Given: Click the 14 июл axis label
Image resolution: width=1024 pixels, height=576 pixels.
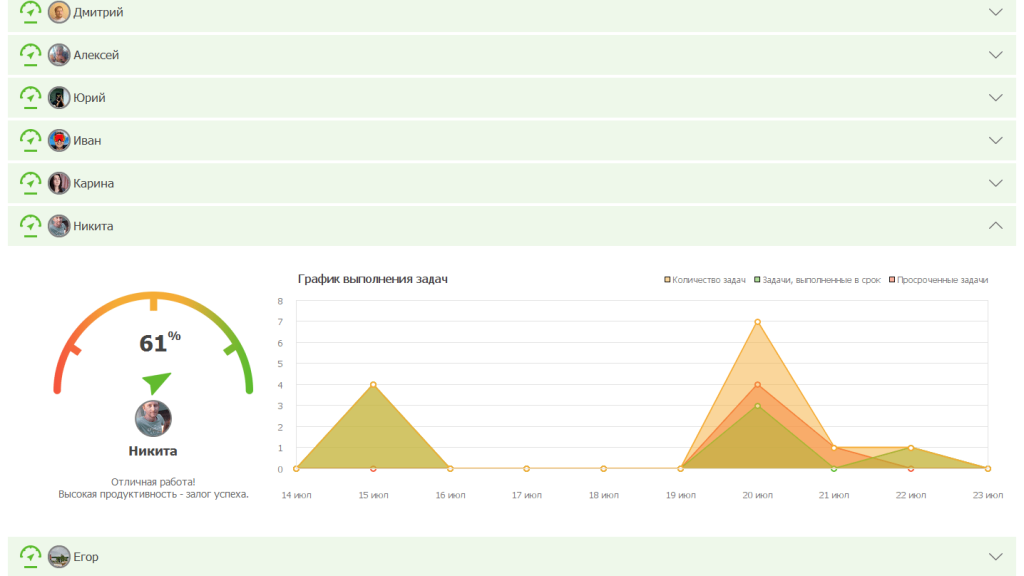Looking at the screenshot, I should click(x=296, y=495).
